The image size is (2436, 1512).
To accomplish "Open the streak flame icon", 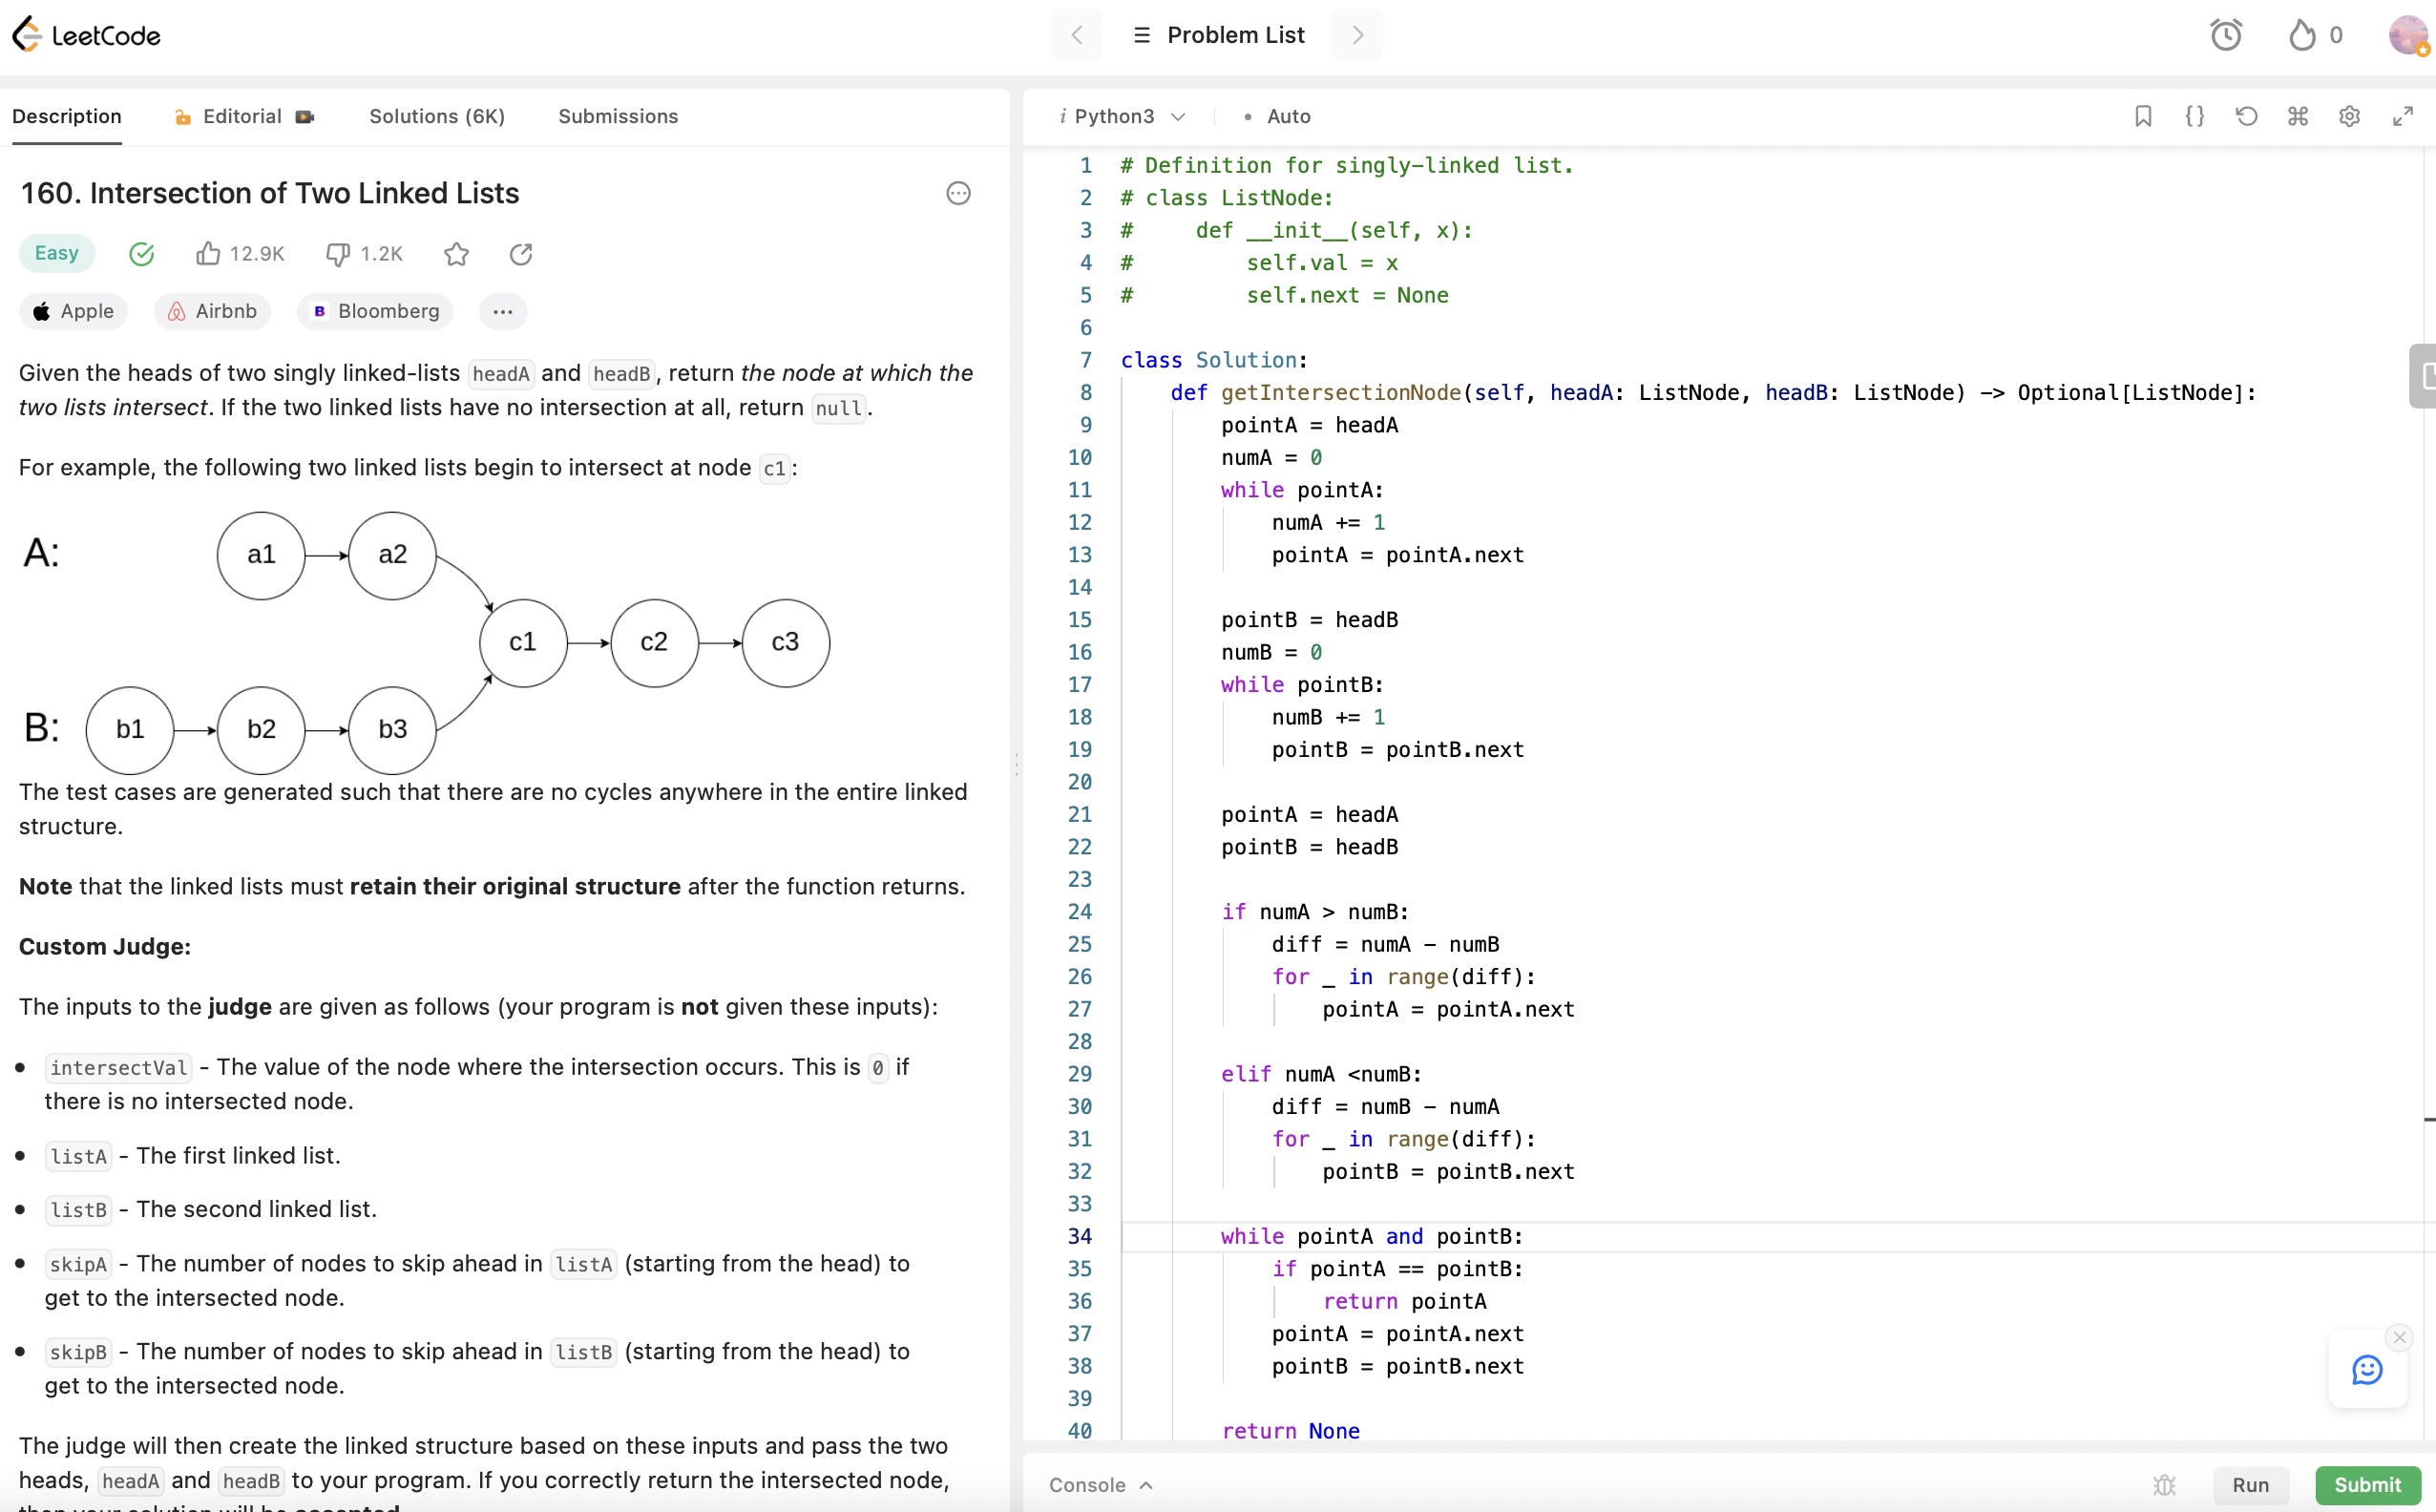I will click(x=2302, y=35).
